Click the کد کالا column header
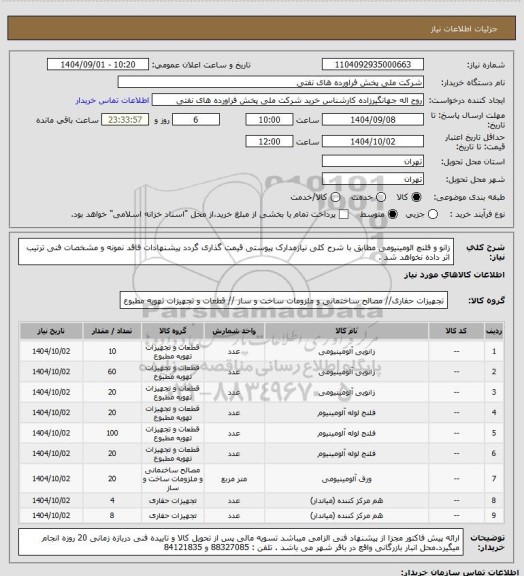The width and height of the screenshot is (524, 576). pos(456,331)
